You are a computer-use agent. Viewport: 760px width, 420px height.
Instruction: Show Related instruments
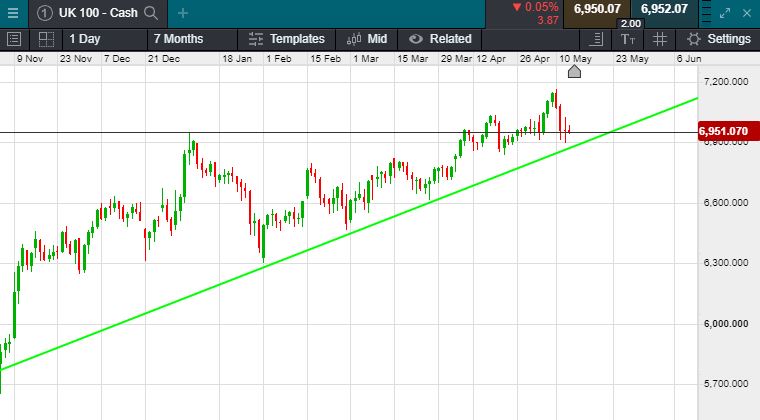point(440,39)
